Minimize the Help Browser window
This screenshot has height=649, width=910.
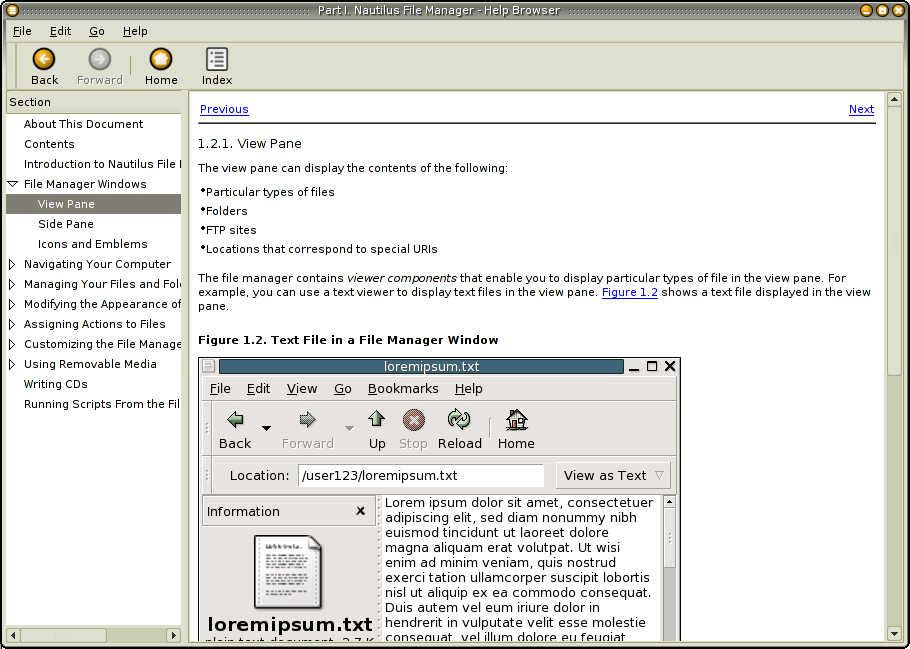tap(866, 10)
